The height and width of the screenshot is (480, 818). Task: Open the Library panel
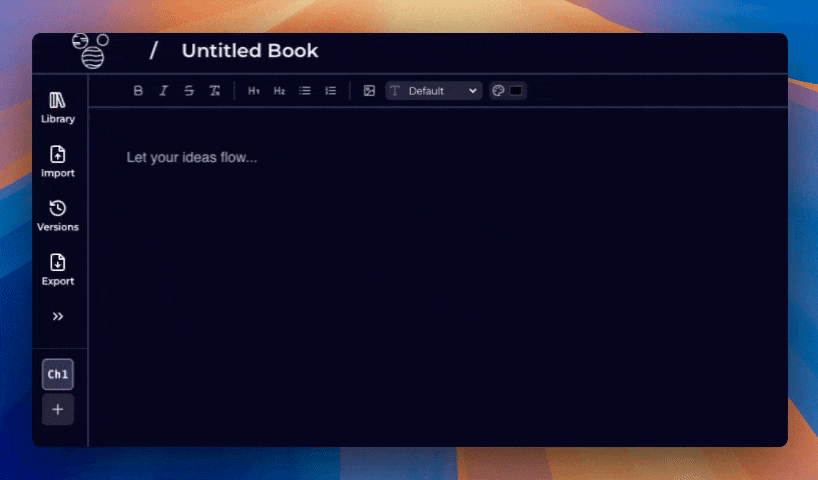[58, 108]
